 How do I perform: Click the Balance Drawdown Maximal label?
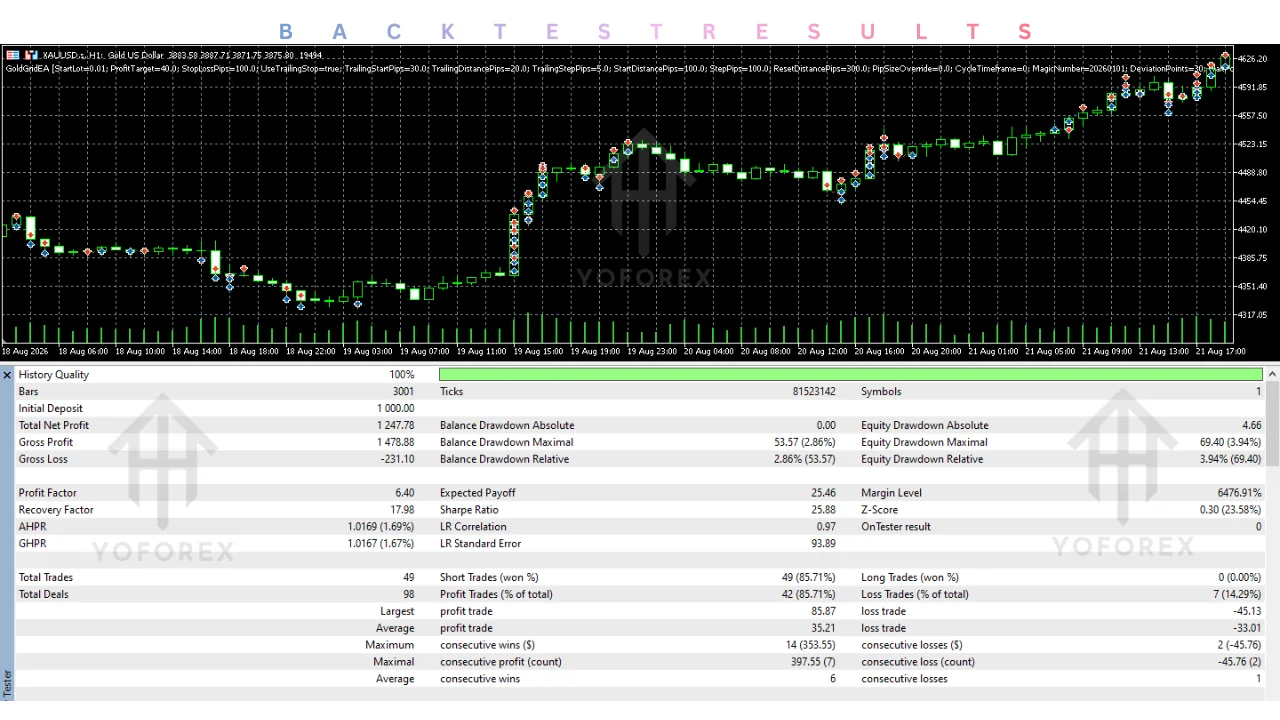[x=507, y=443]
